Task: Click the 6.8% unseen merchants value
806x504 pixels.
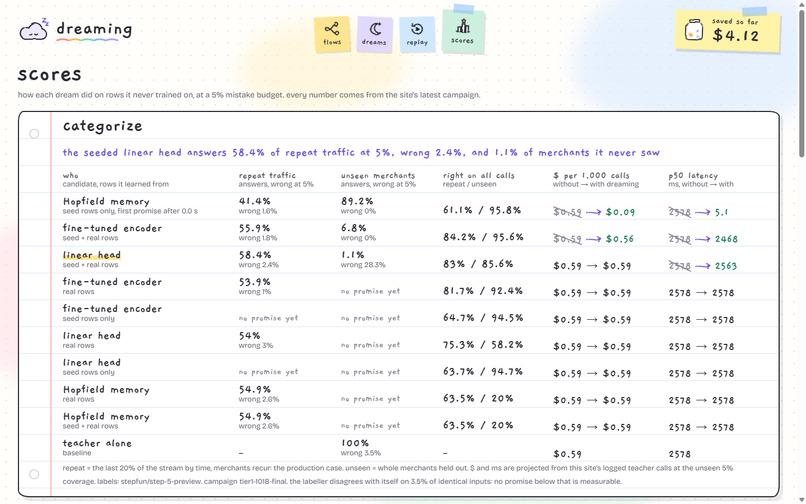Action: point(352,228)
